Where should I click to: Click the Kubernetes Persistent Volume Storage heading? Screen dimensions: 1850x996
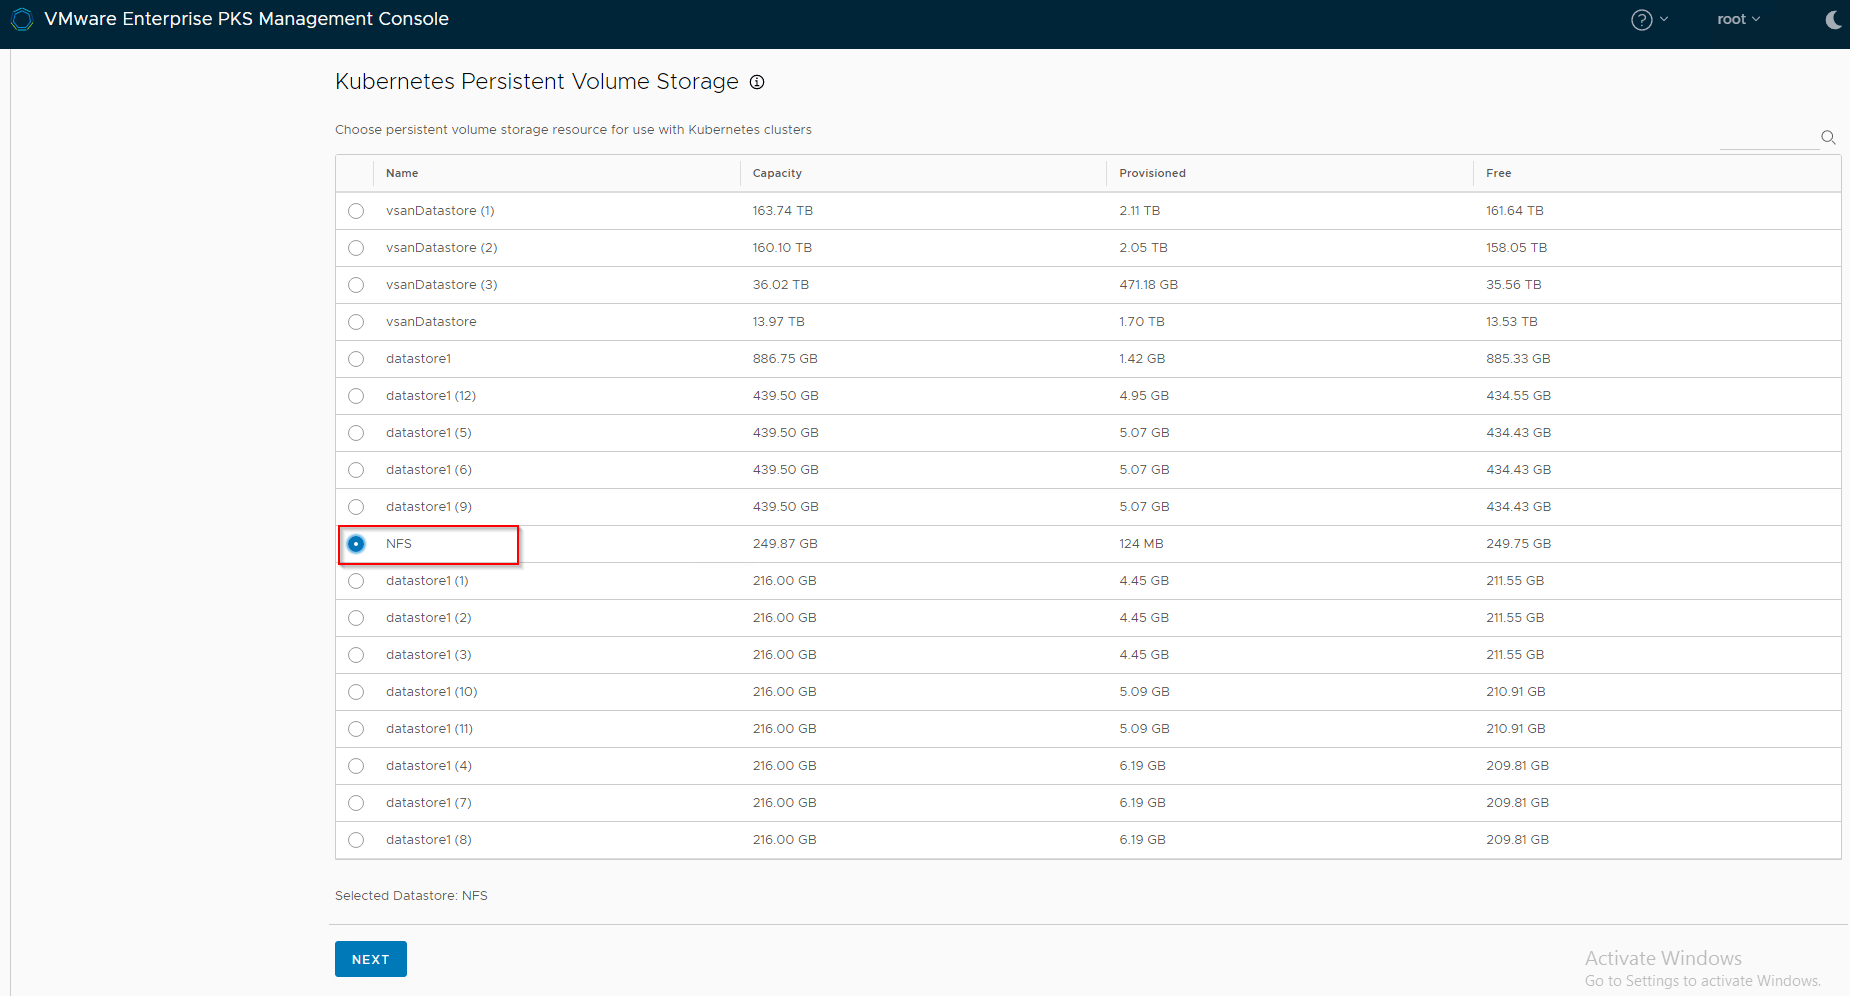(537, 82)
